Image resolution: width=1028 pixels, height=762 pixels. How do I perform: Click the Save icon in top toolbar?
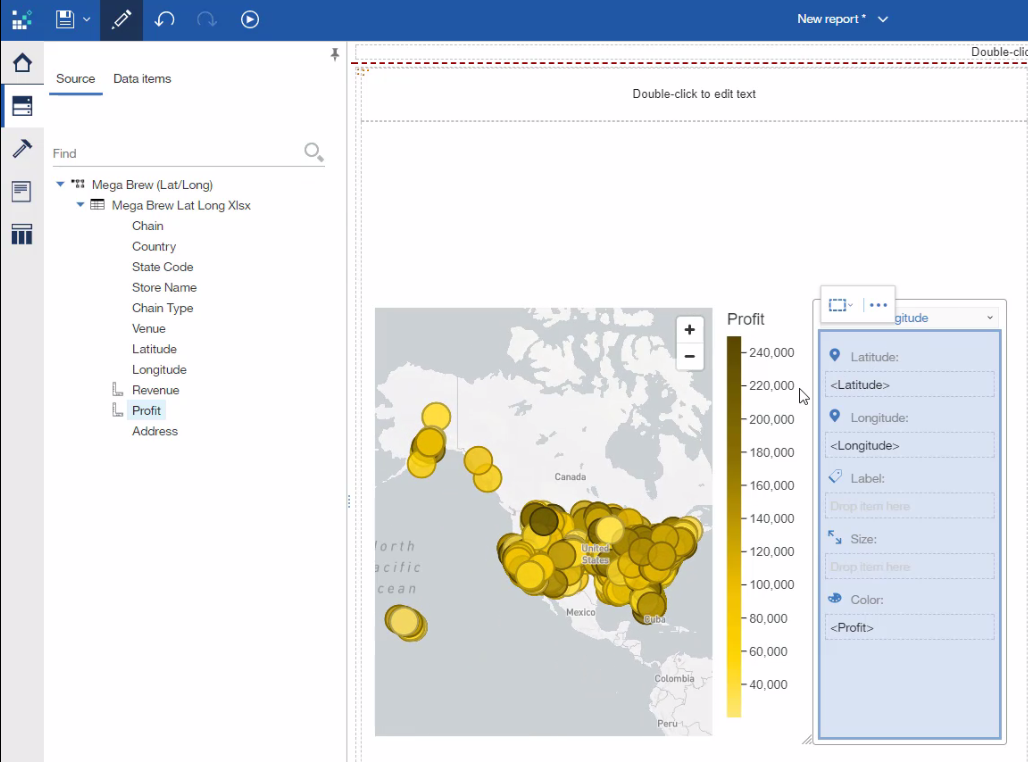click(66, 19)
